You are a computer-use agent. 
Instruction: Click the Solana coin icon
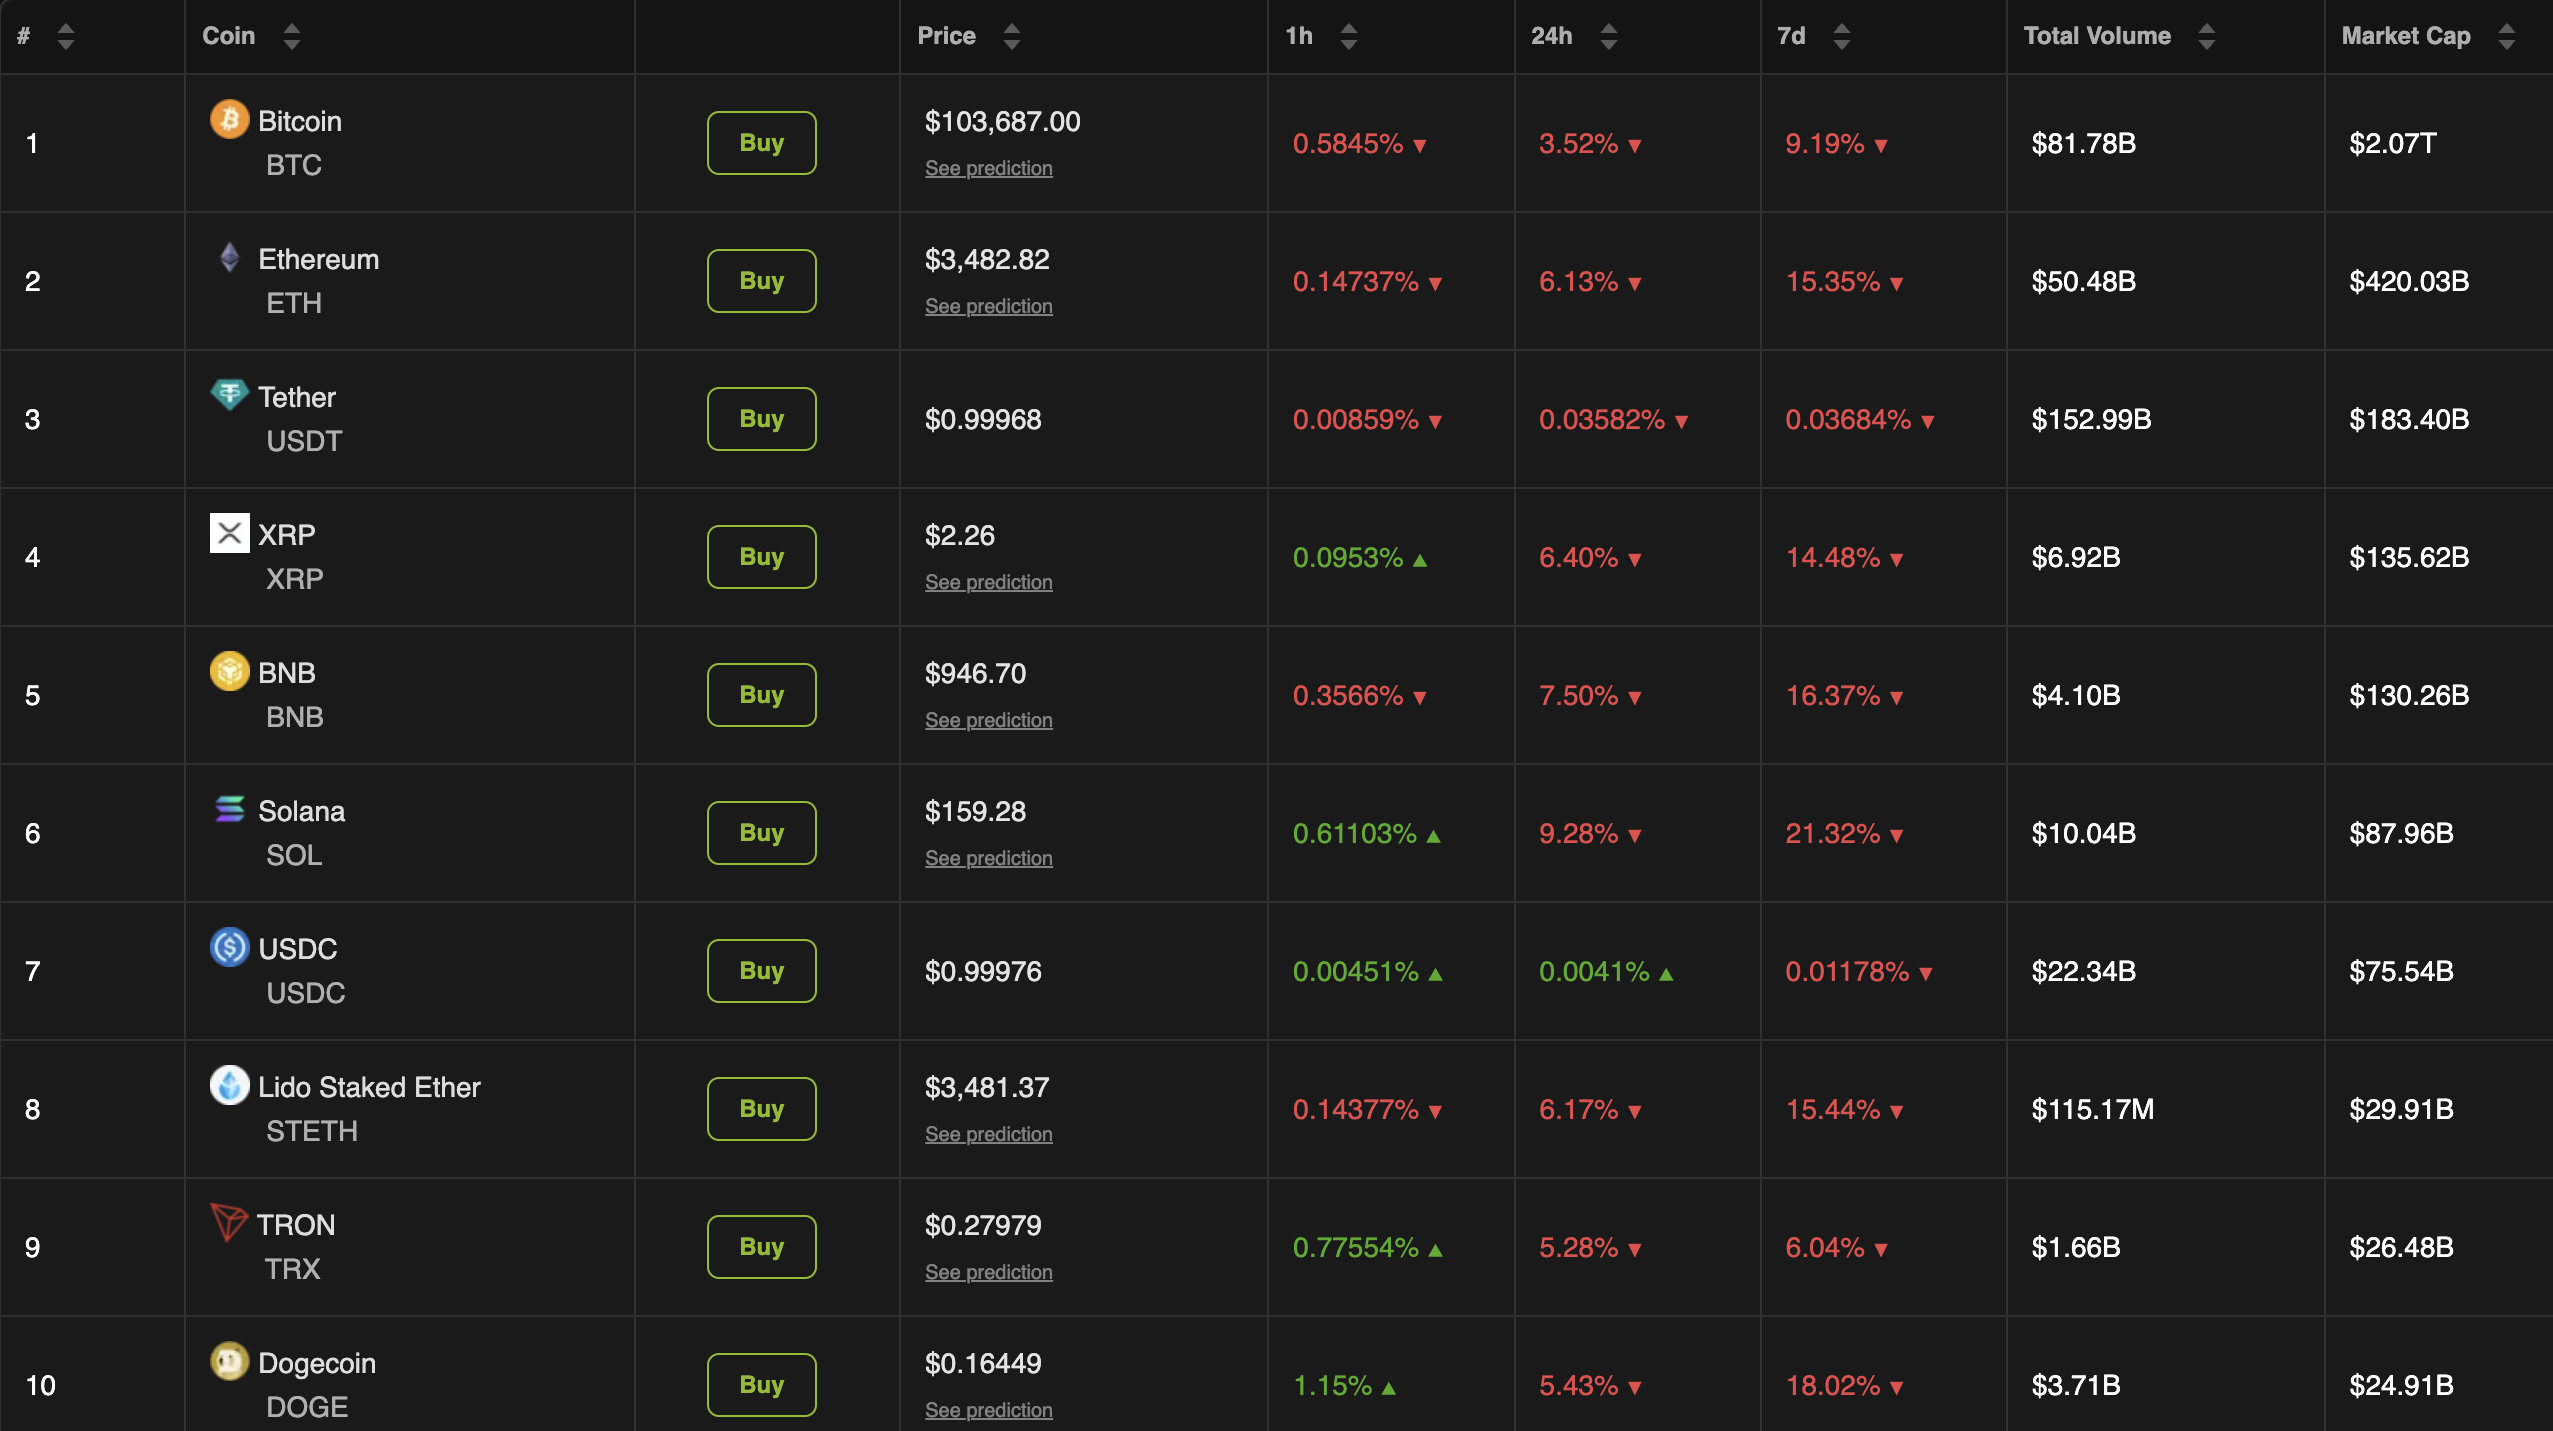coord(230,810)
